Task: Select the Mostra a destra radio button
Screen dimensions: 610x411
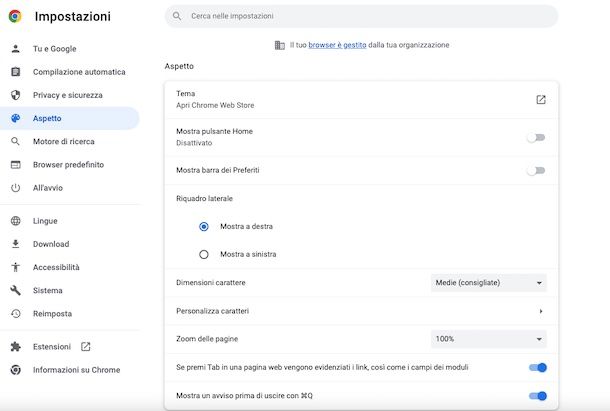Action: pyautogui.click(x=204, y=227)
